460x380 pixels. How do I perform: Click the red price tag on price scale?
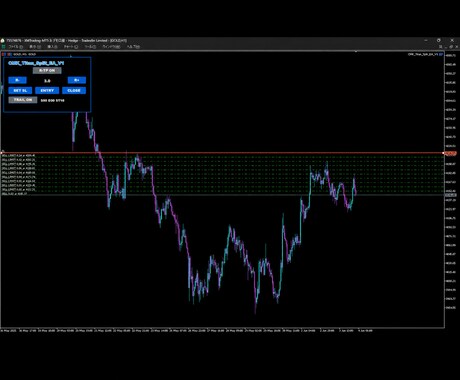pyautogui.click(x=451, y=153)
